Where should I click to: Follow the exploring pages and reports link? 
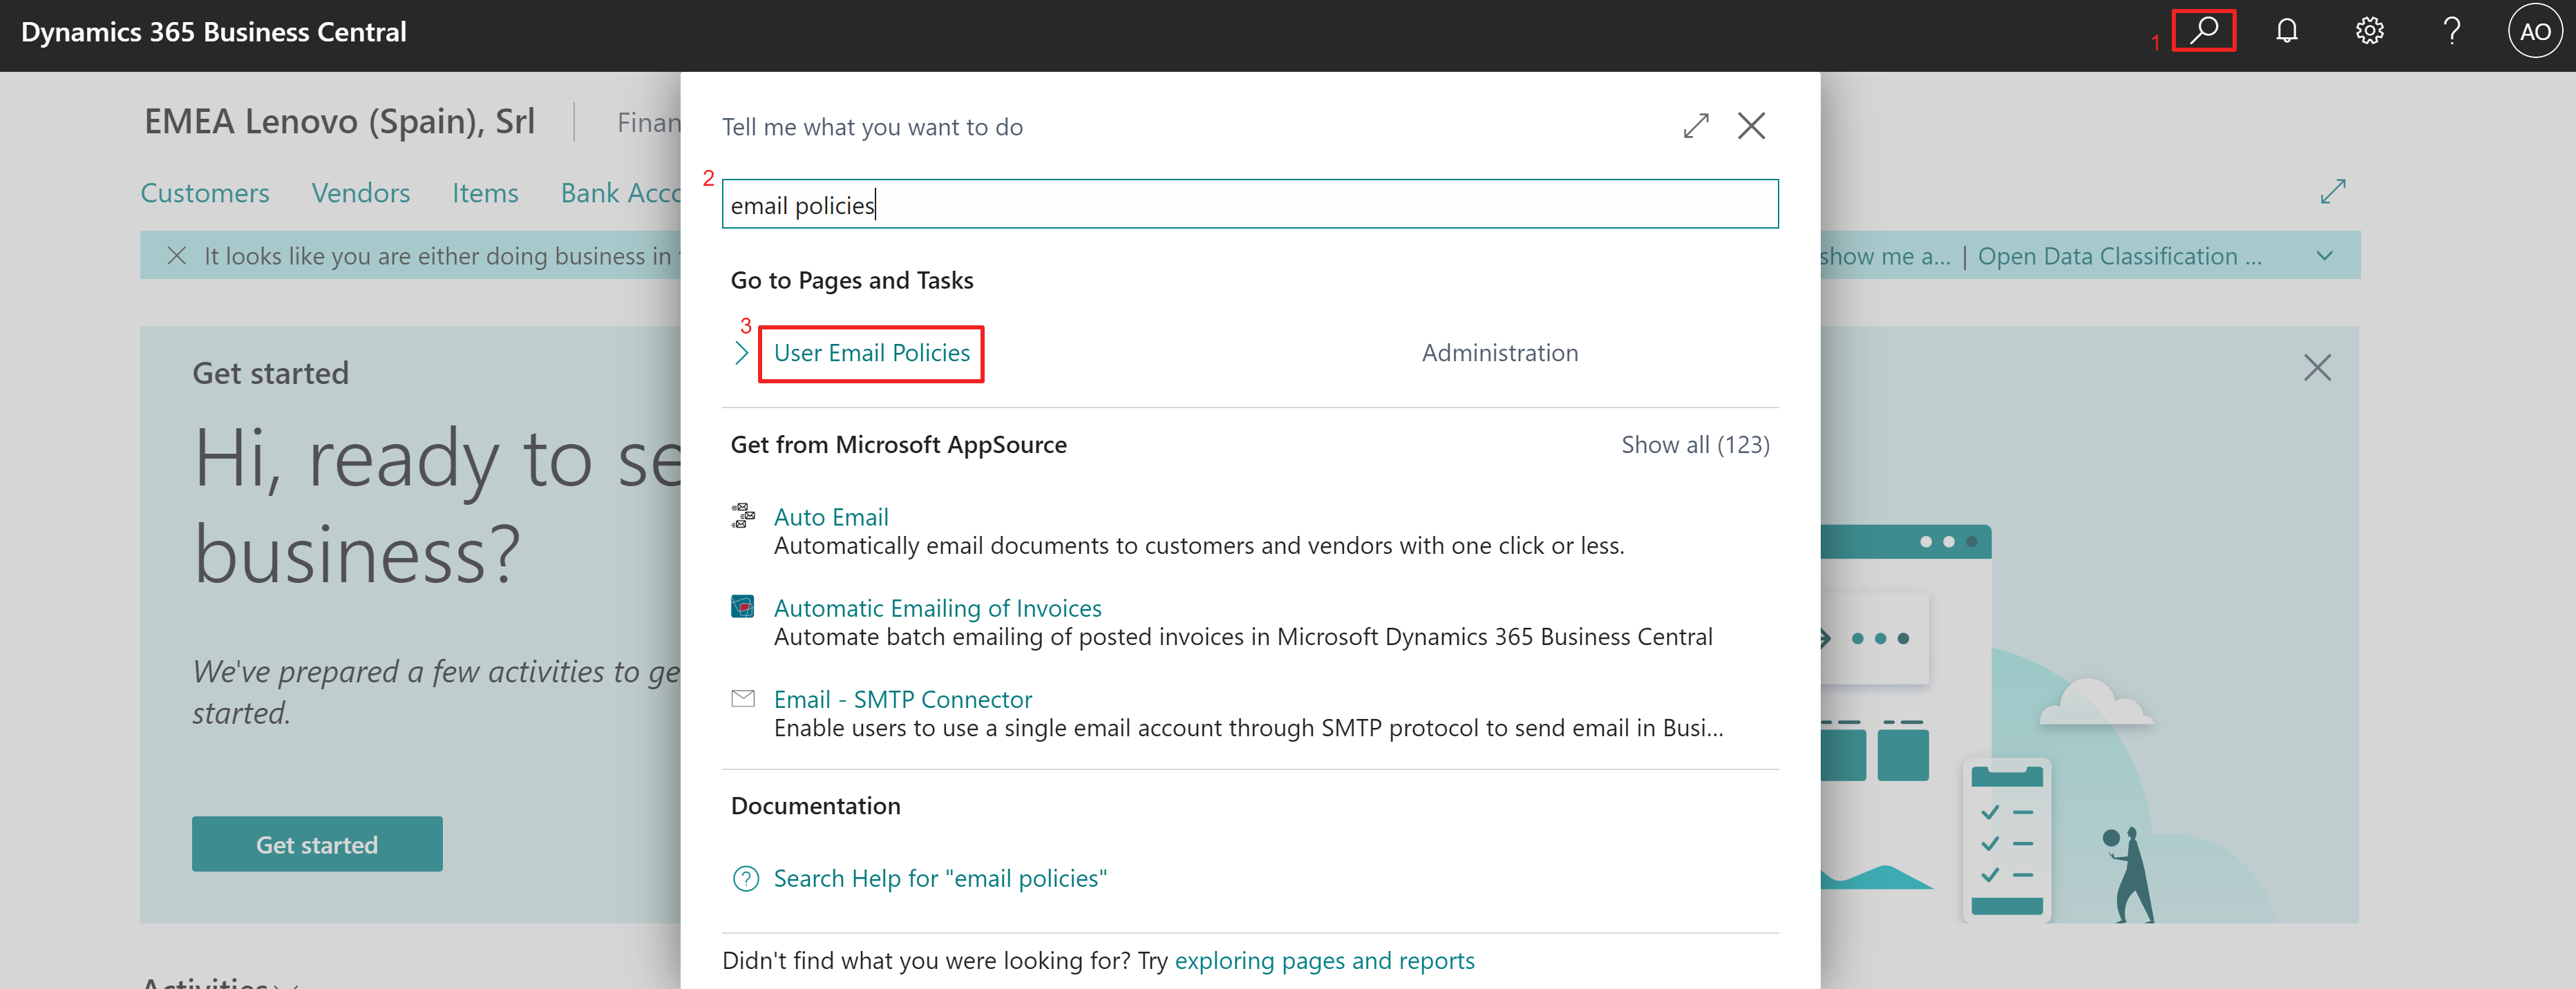click(x=1324, y=961)
